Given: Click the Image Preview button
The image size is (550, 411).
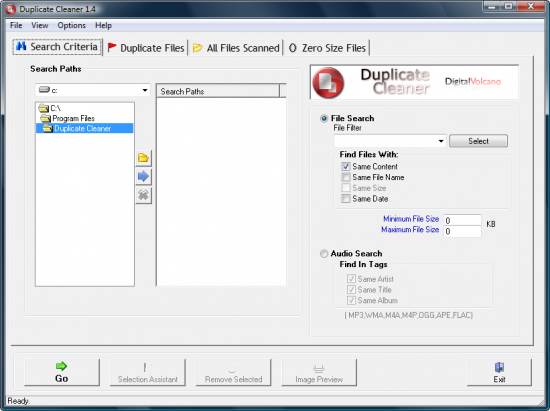Looking at the screenshot, I should [319, 372].
